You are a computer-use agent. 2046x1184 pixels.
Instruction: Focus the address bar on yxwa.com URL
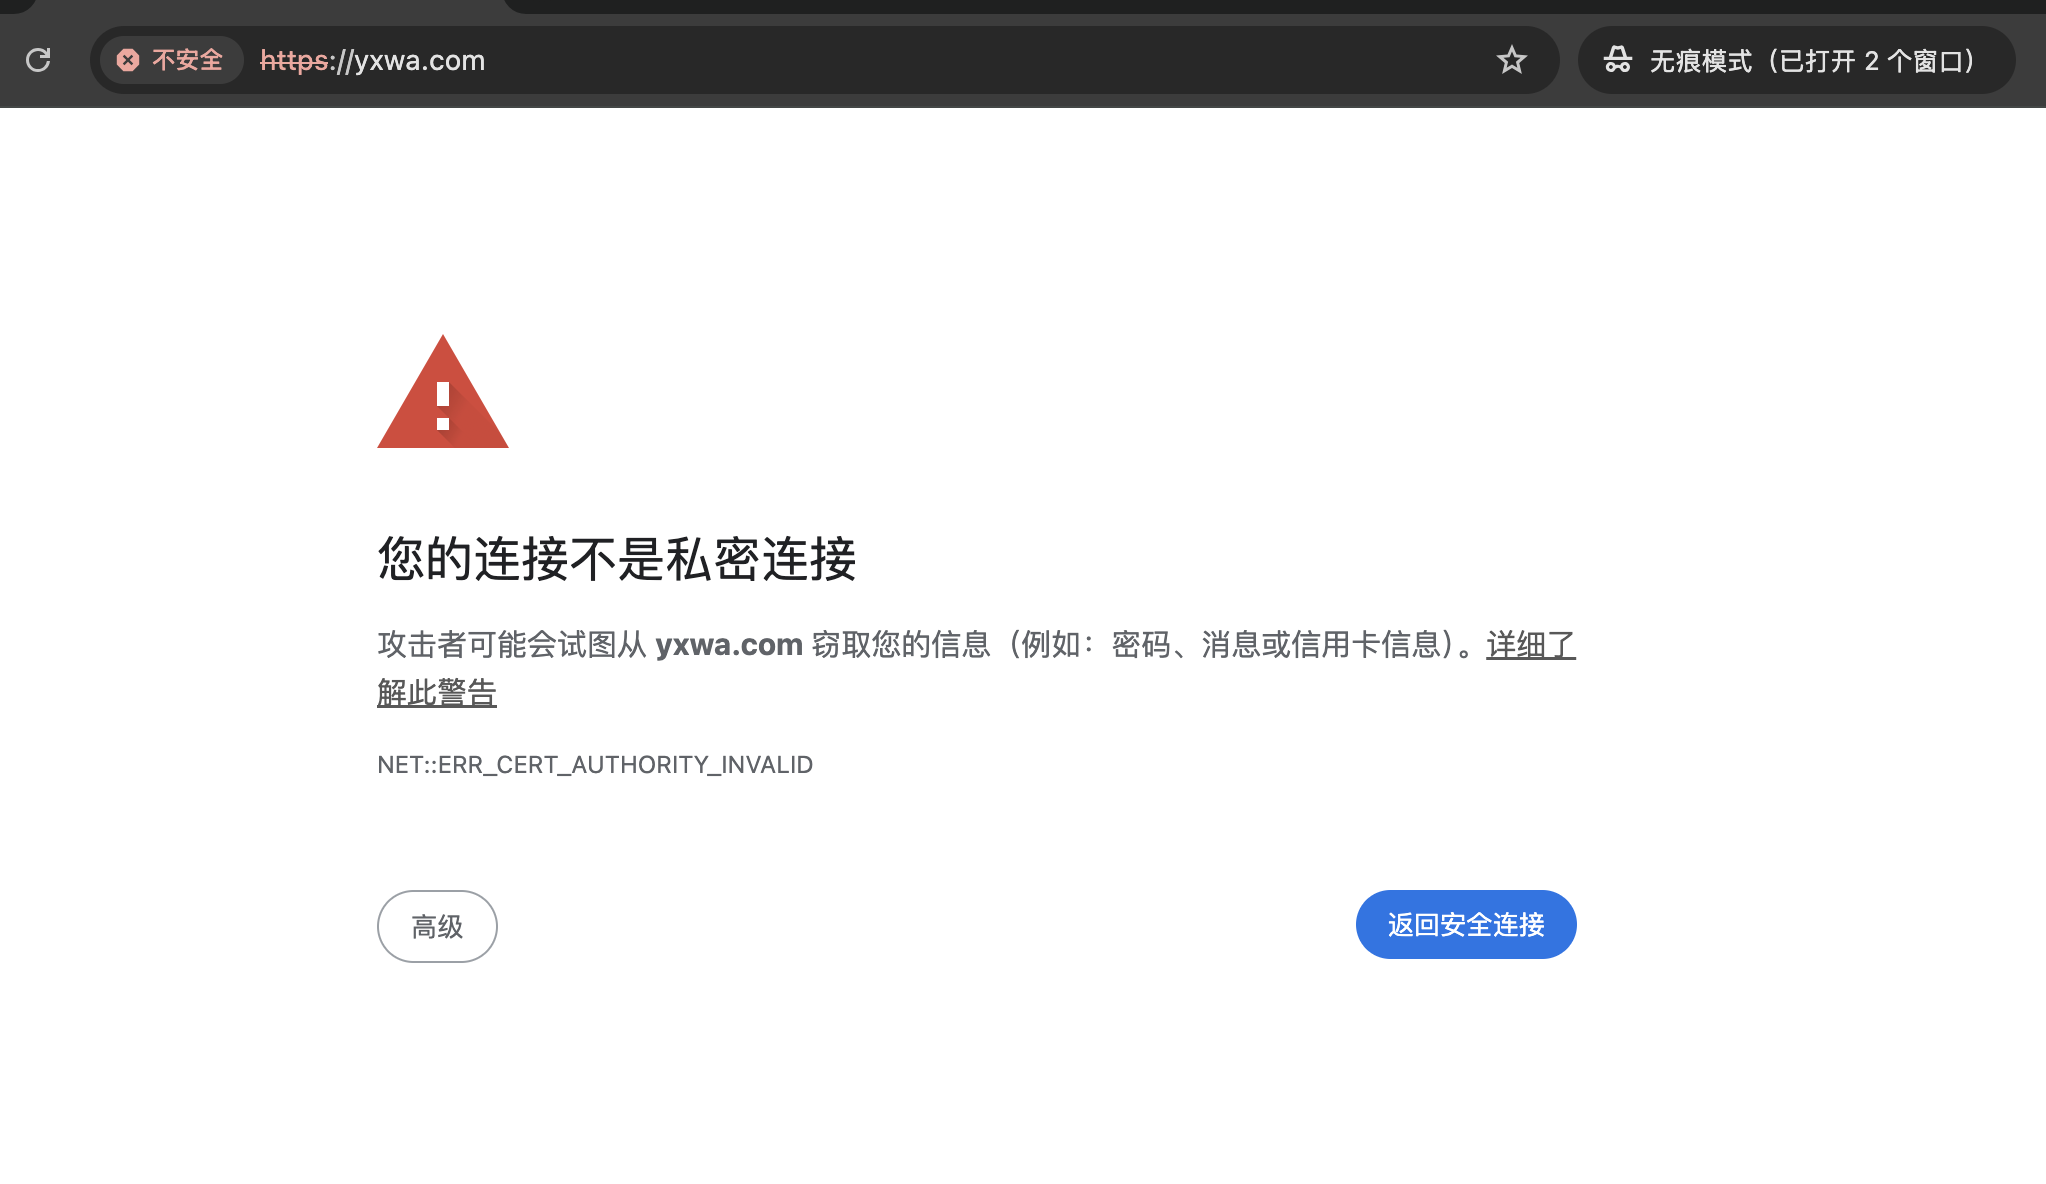420,60
